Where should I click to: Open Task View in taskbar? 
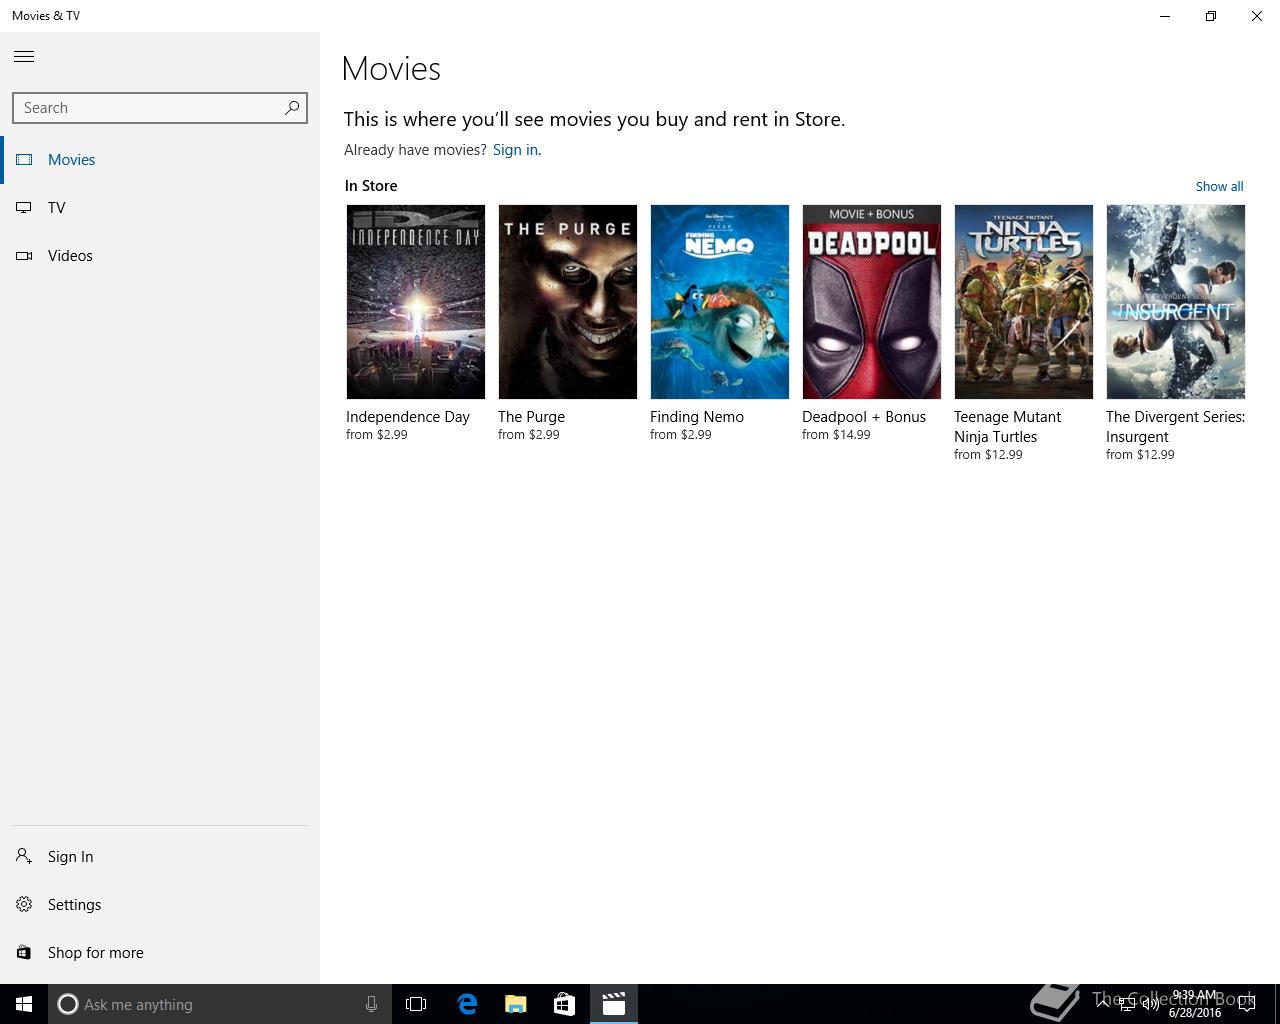coord(416,1004)
